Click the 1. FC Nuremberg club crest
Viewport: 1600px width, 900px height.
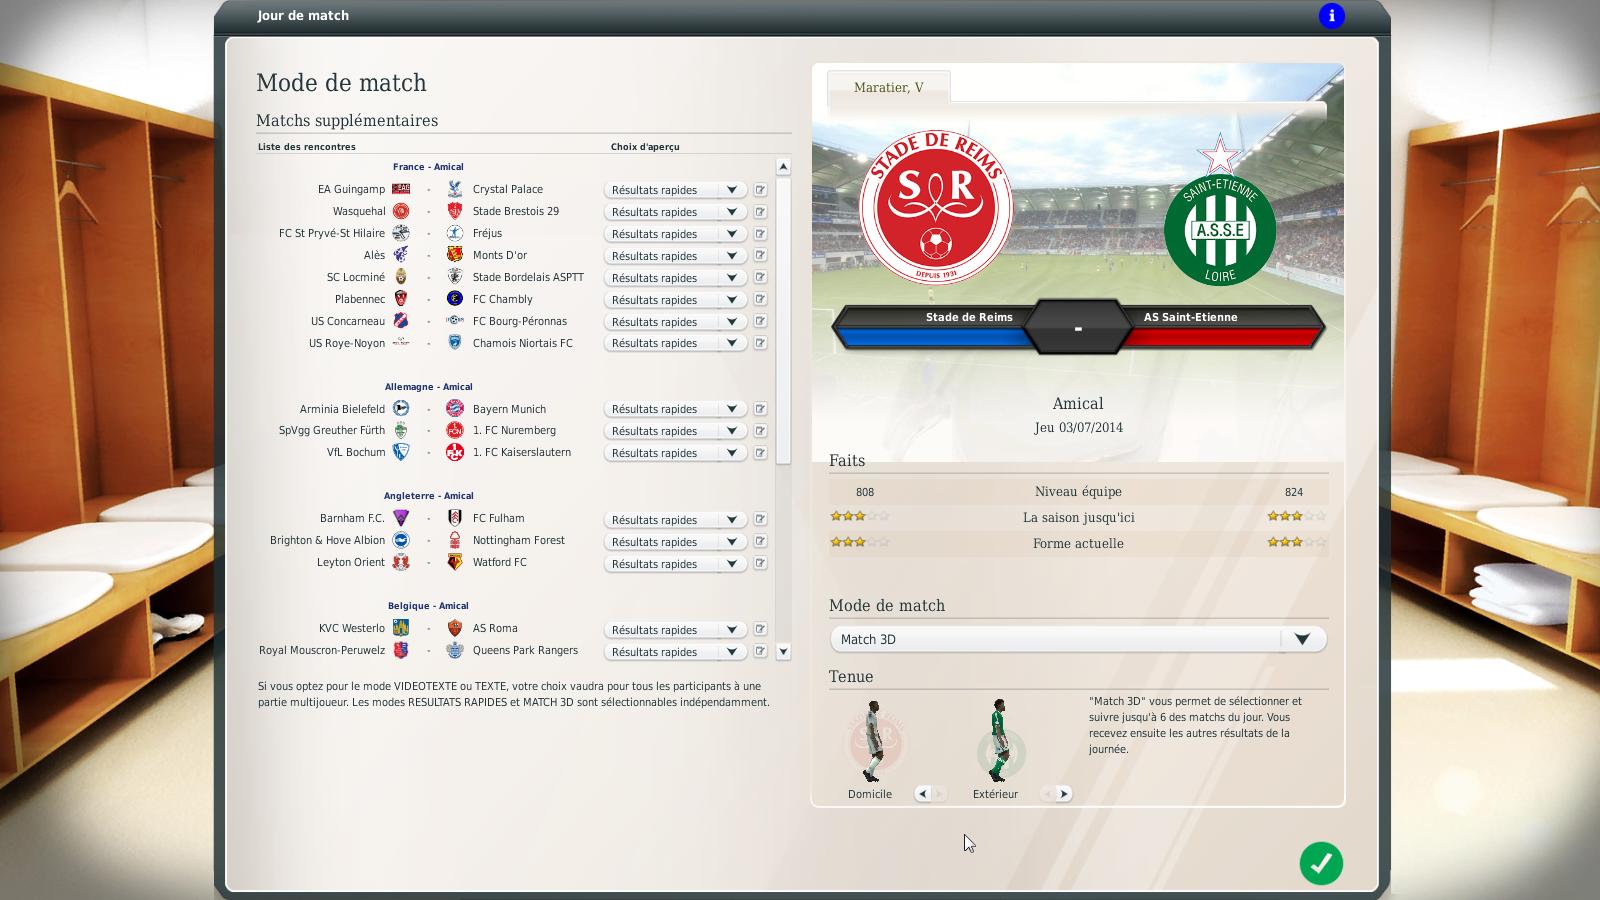coord(455,430)
